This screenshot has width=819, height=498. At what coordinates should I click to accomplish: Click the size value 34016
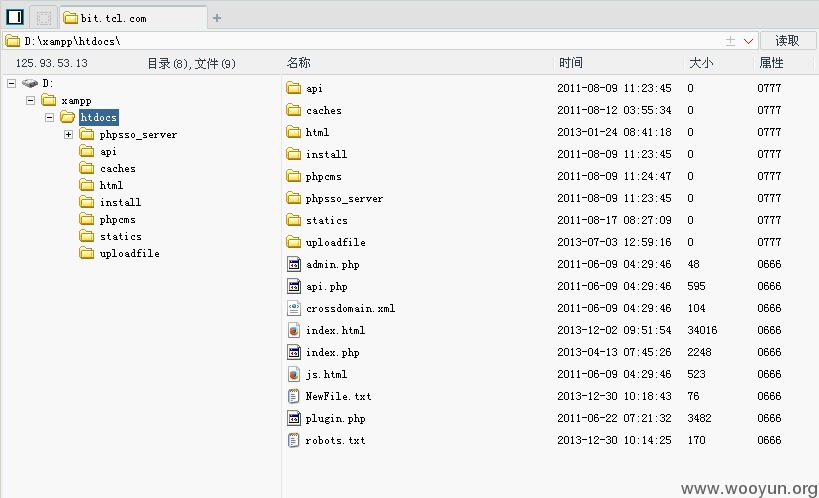click(703, 330)
